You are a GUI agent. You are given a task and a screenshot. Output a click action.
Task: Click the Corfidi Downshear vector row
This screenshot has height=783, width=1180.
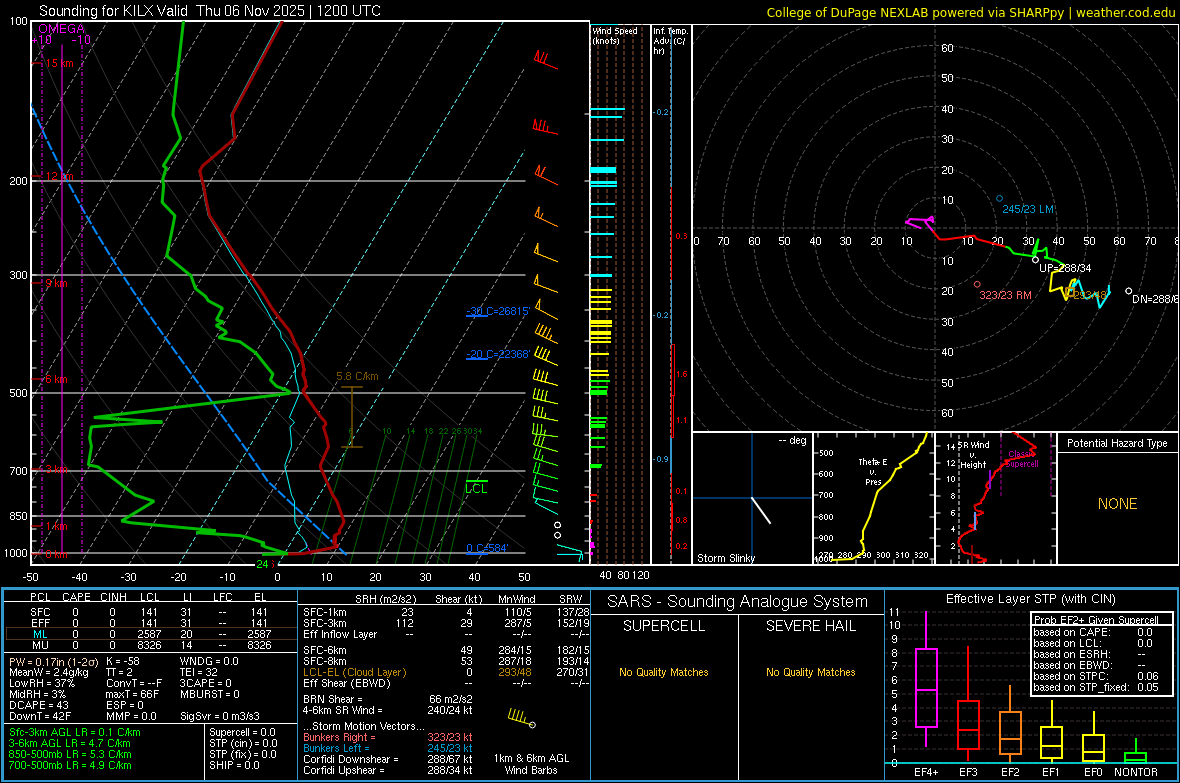click(x=388, y=760)
